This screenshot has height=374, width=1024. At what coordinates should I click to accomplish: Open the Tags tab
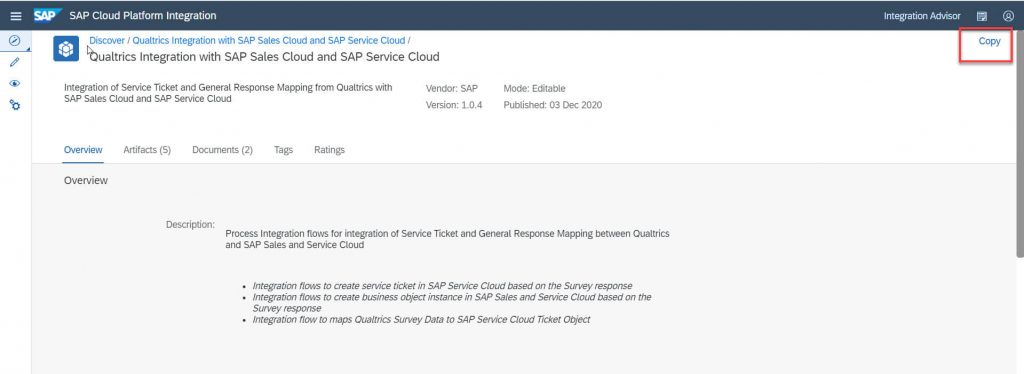point(283,150)
